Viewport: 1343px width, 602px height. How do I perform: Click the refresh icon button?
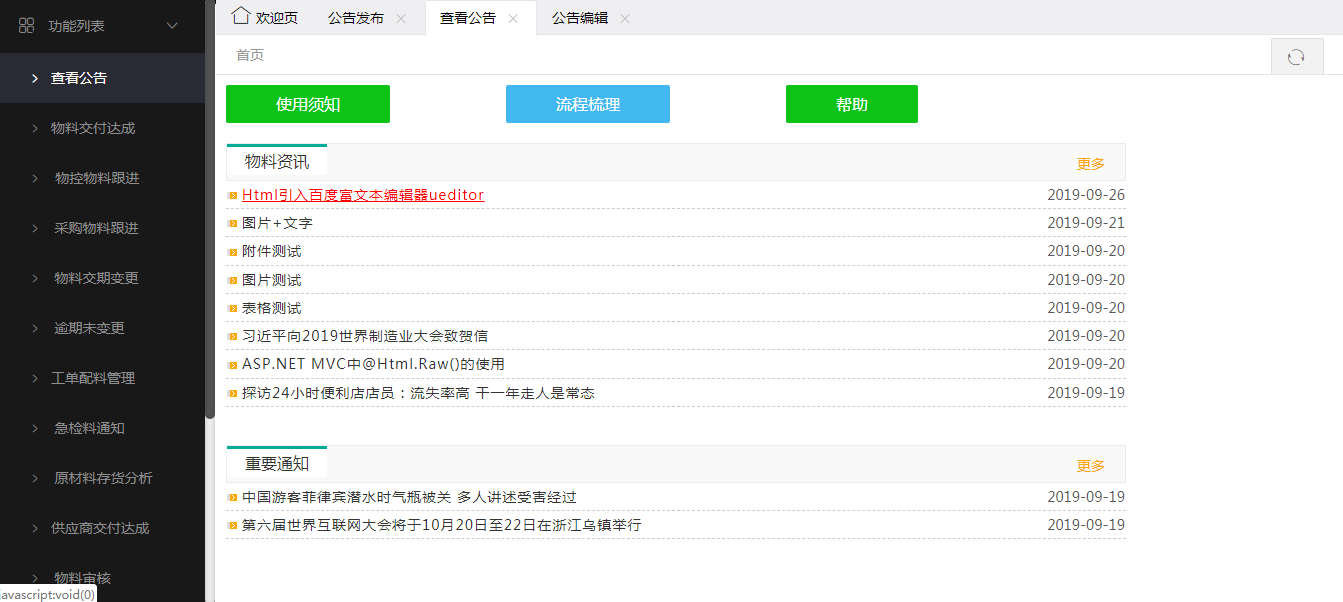coord(1296,57)
